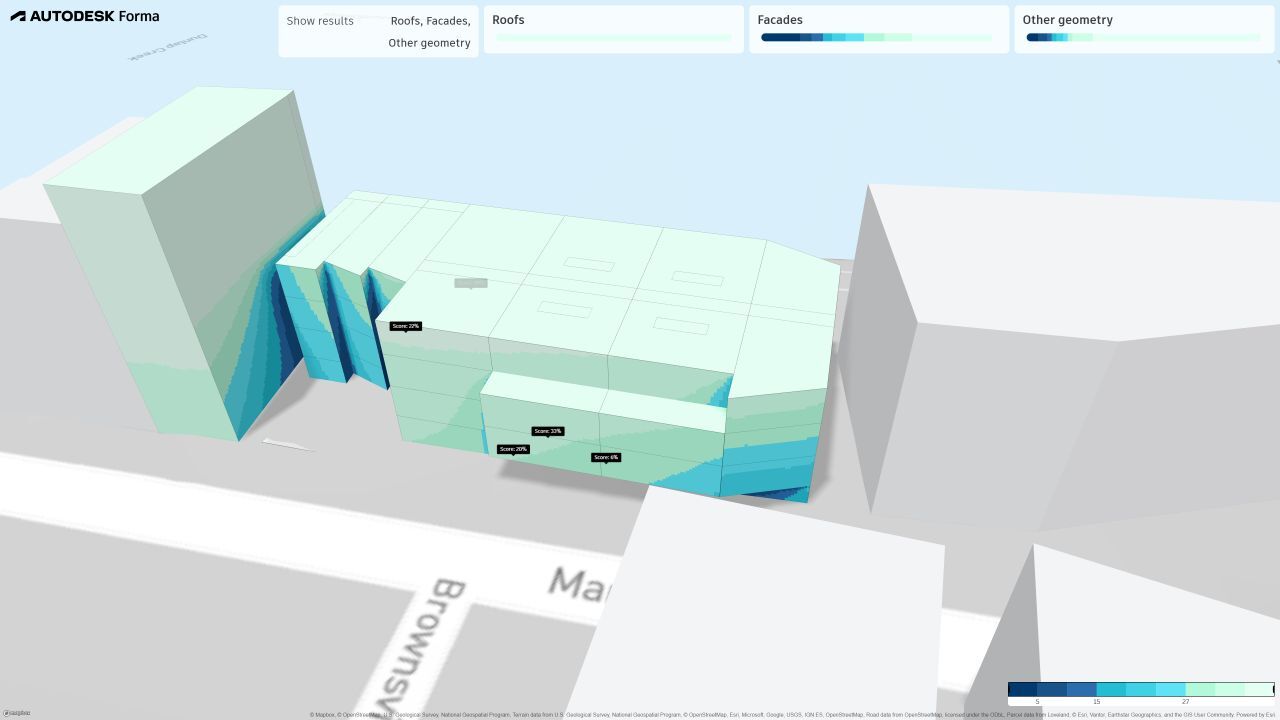Click the darkest blue legend swatch
This screenshot has height=720, width=1280.
(x=1023, y=689)
